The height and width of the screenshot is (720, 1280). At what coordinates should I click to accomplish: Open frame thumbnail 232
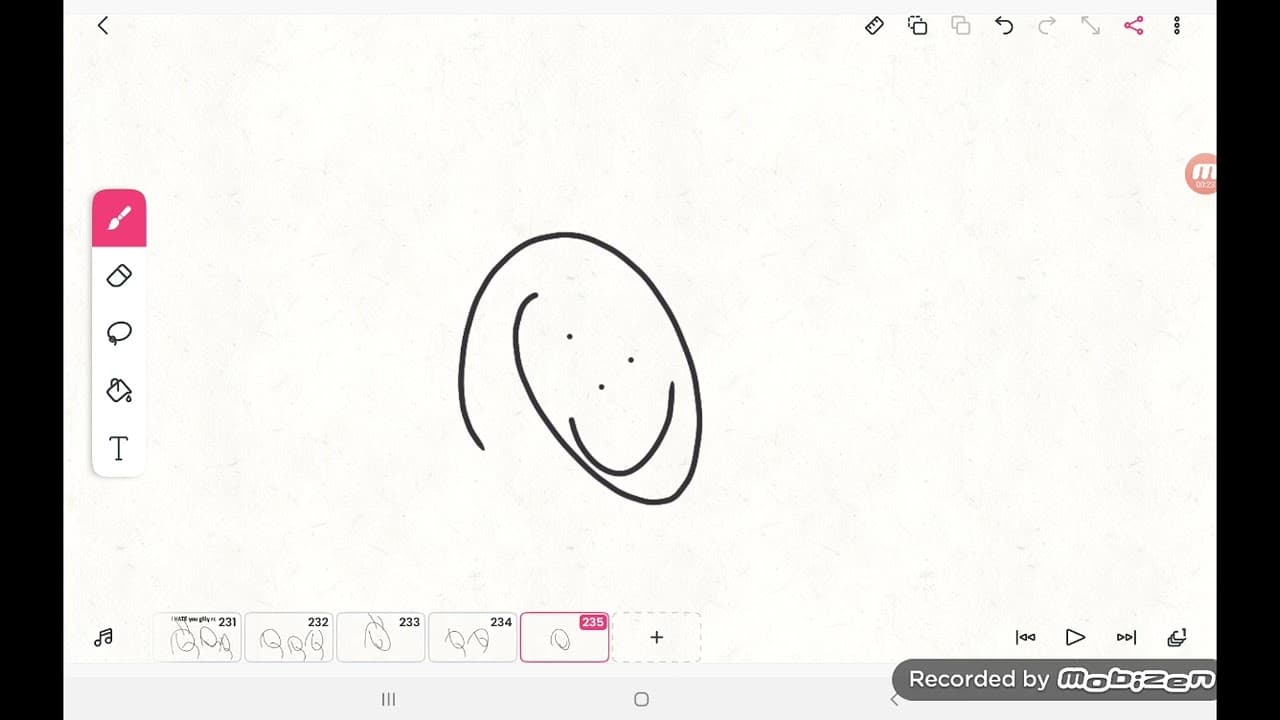pos(289,637)
